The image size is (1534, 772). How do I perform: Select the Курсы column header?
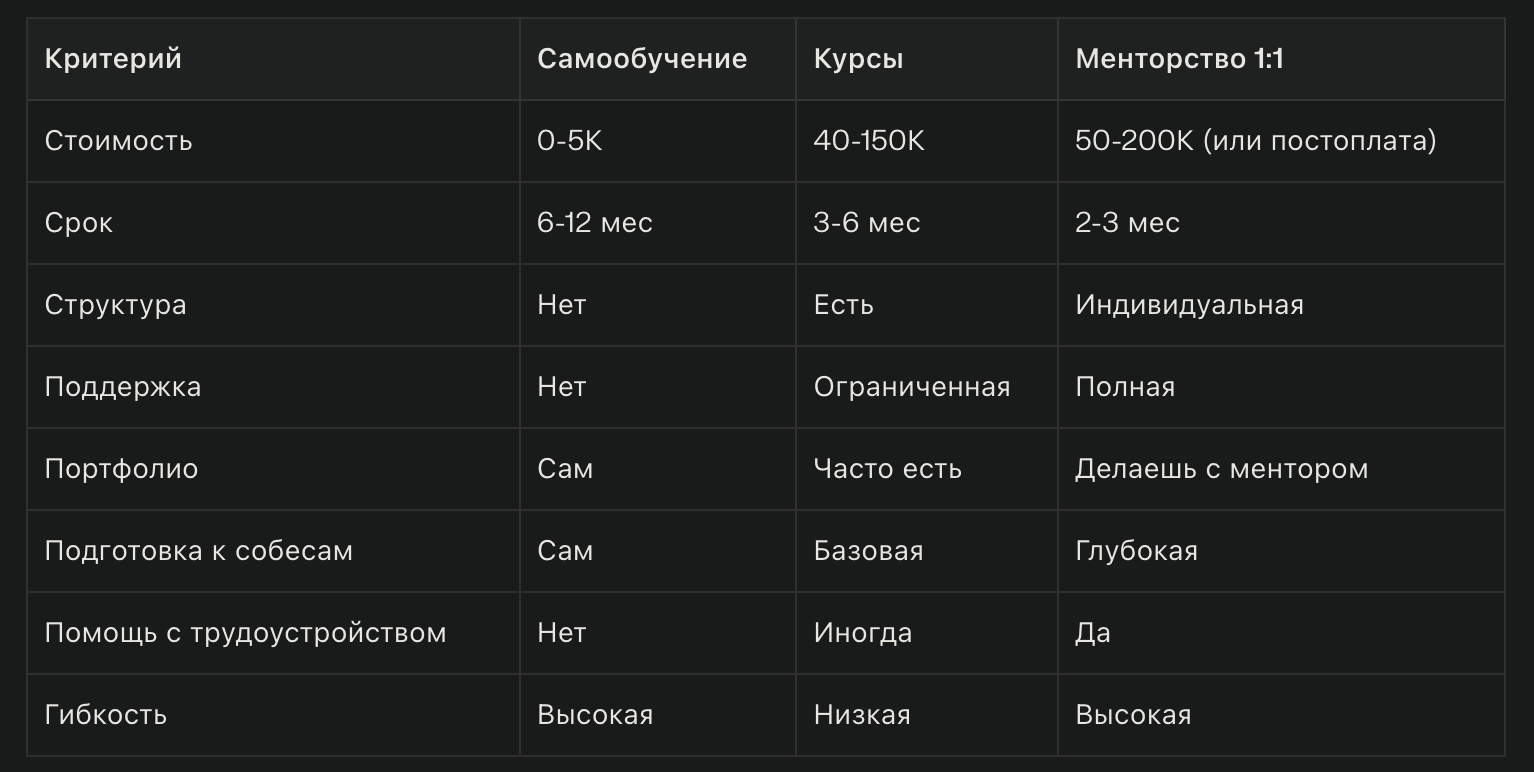coord(858,59)
